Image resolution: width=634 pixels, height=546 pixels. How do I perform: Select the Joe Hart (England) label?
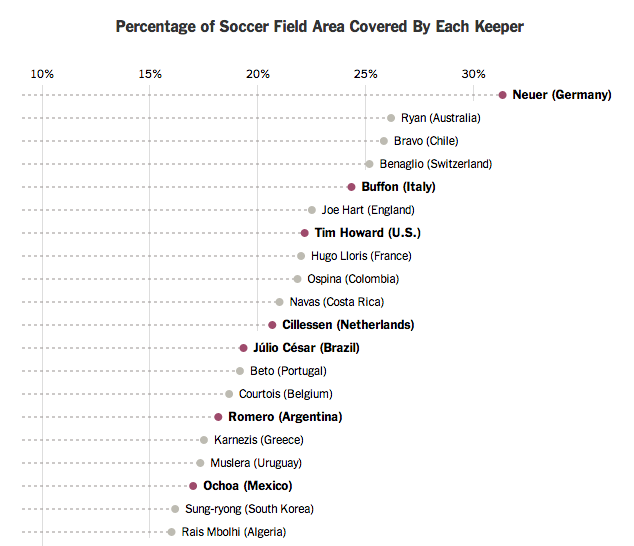(368, 210)
